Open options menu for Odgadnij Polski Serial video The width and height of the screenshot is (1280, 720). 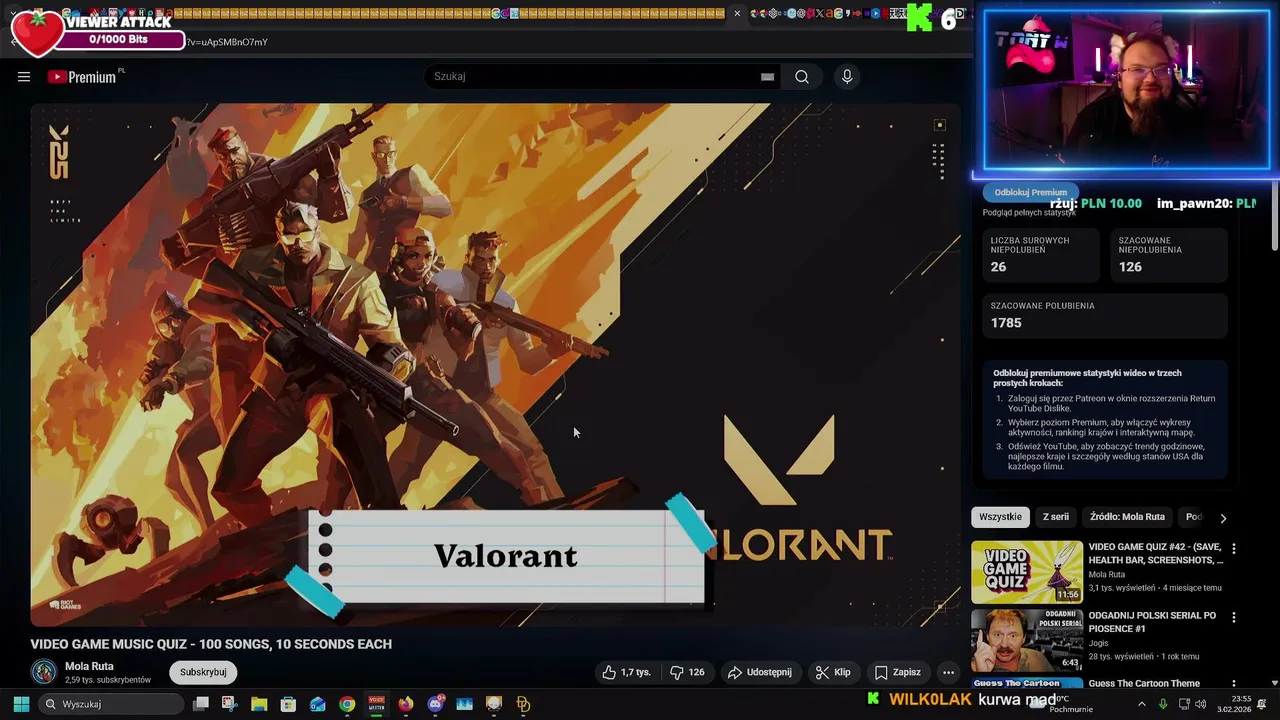[x=1233, y=618]
